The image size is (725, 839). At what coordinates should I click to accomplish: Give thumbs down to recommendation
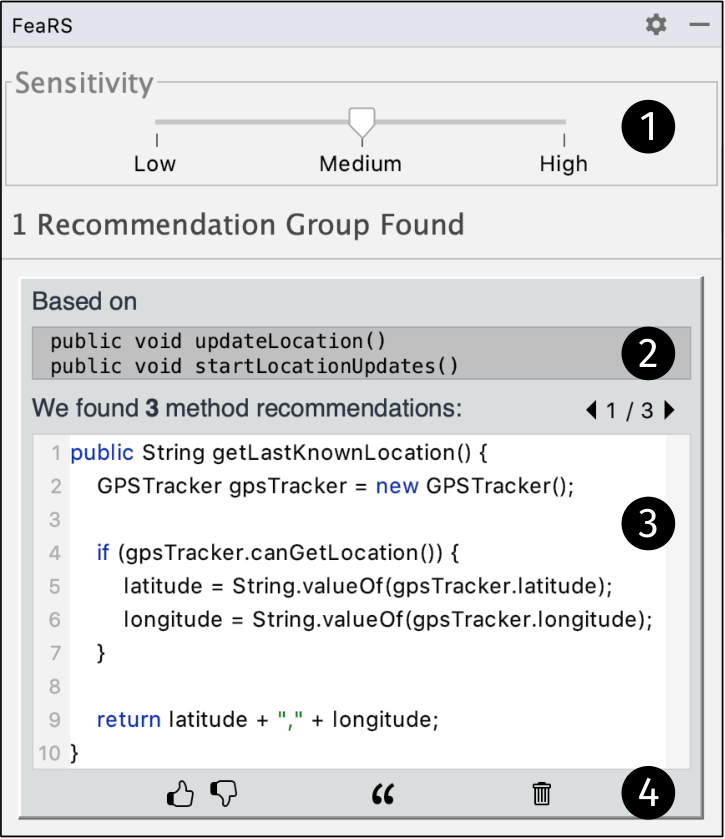[x=224, y=794]
